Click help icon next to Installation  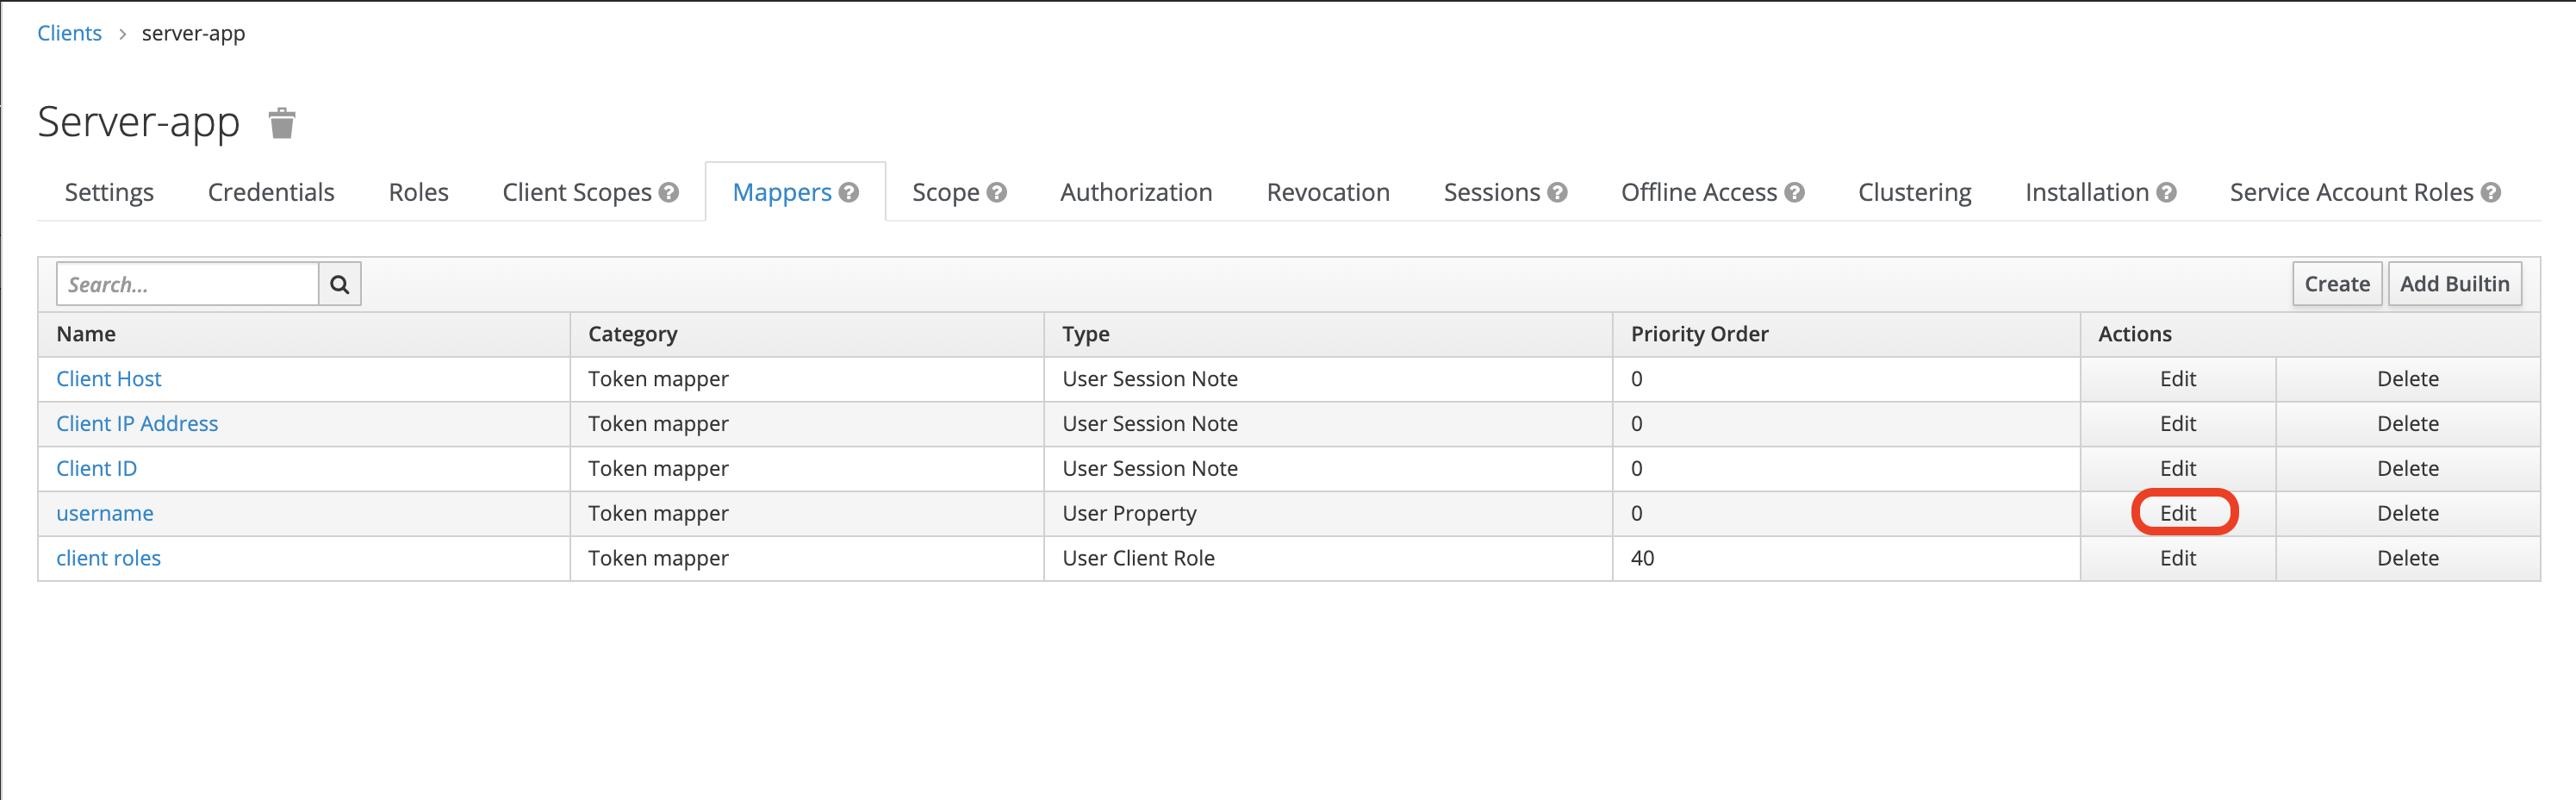2166,192
